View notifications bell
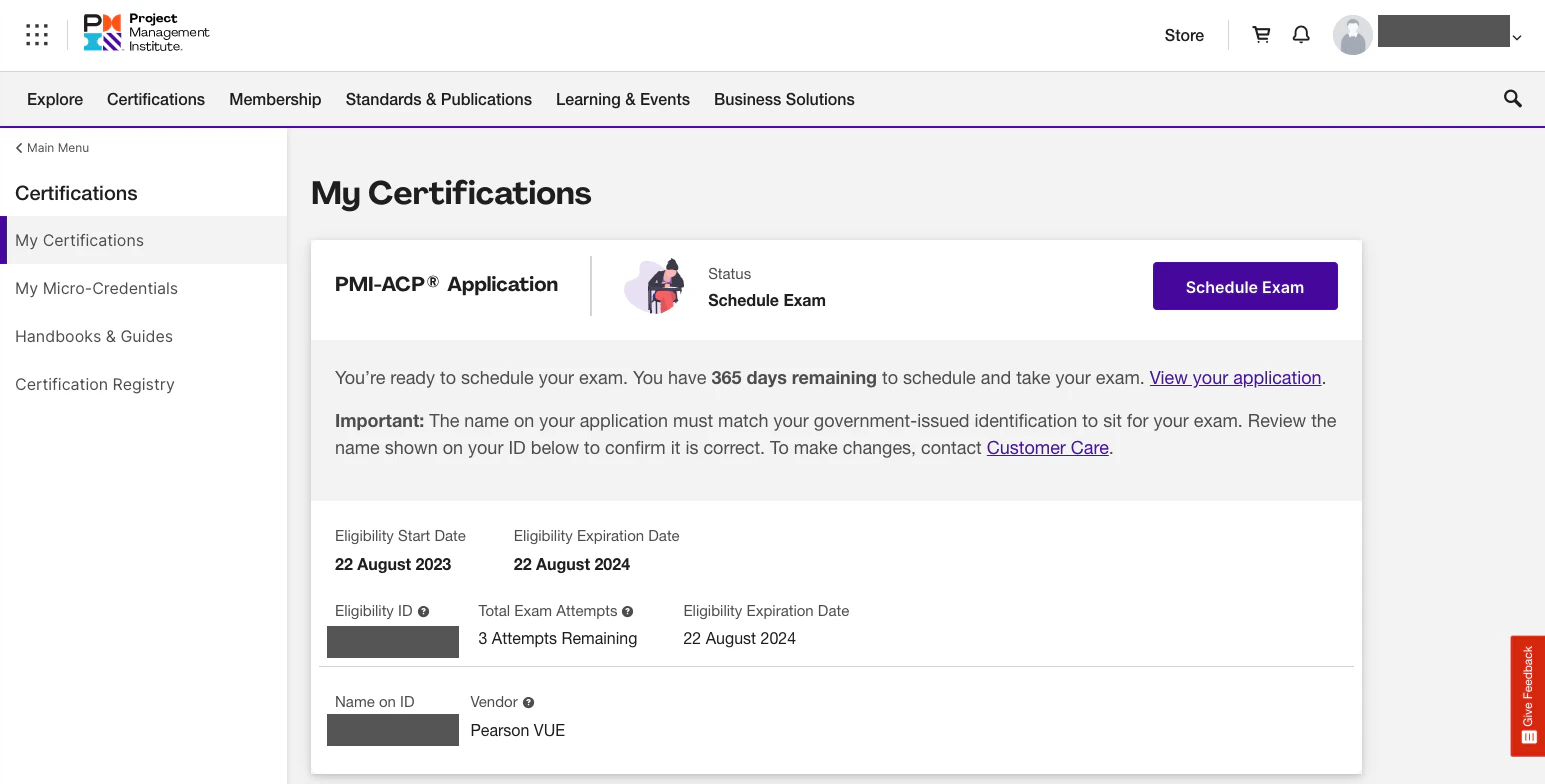 [x=1301, y=35]
